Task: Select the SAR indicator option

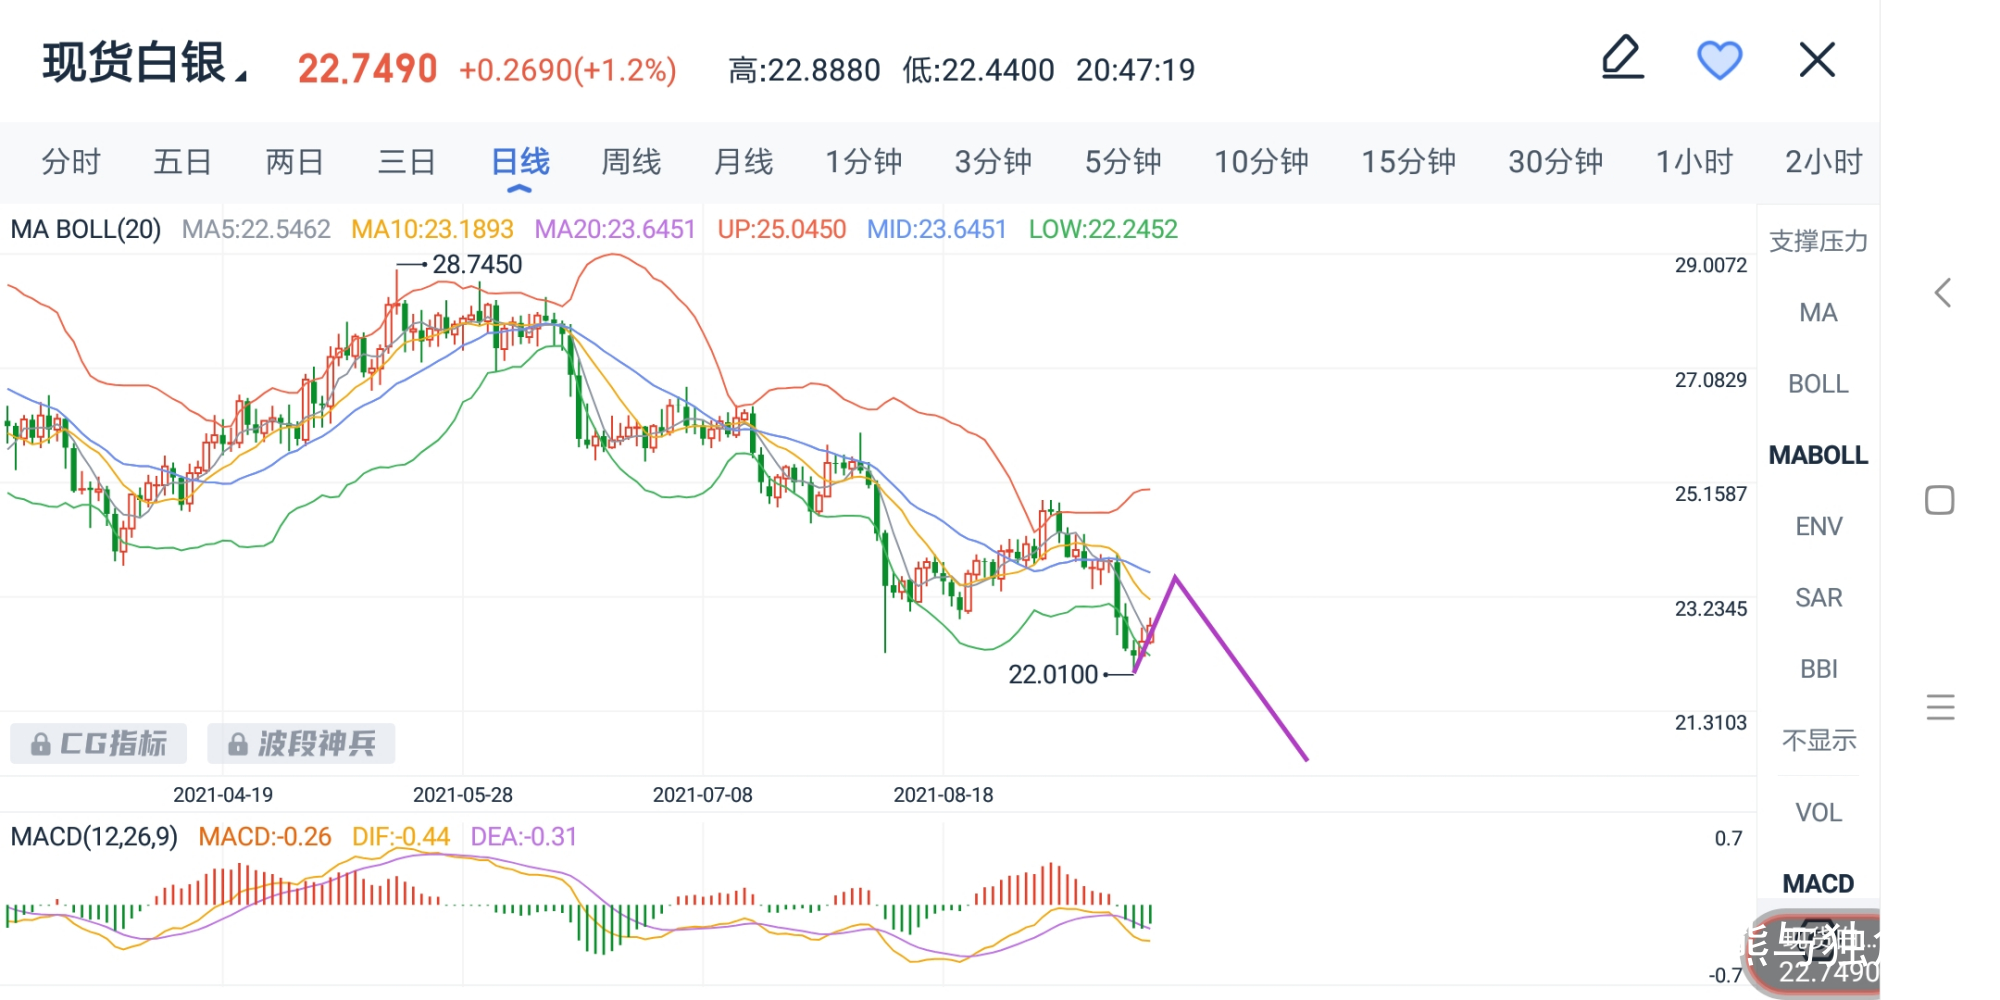Action: point(1818,598)
